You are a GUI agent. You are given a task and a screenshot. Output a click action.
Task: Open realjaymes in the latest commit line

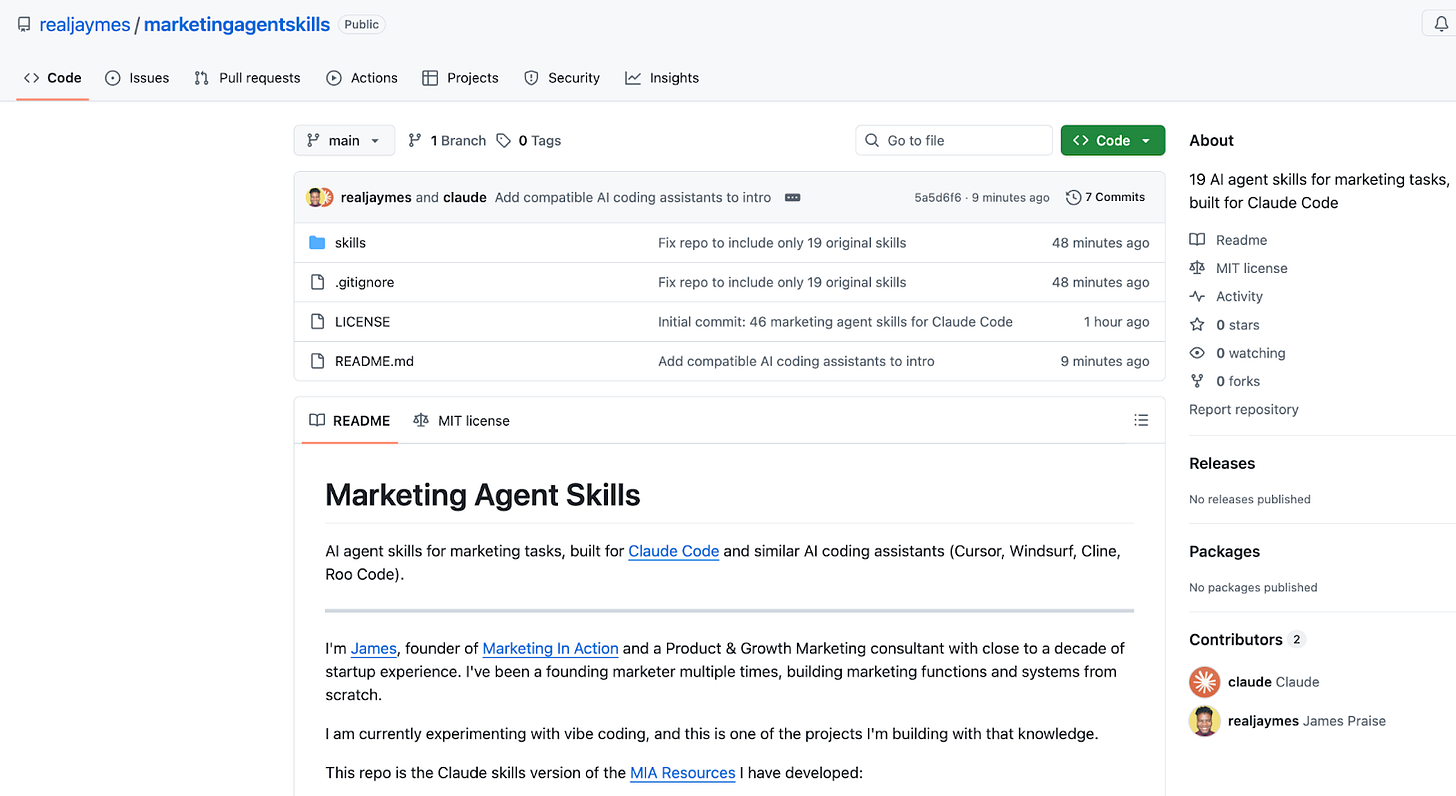(376, 197)
